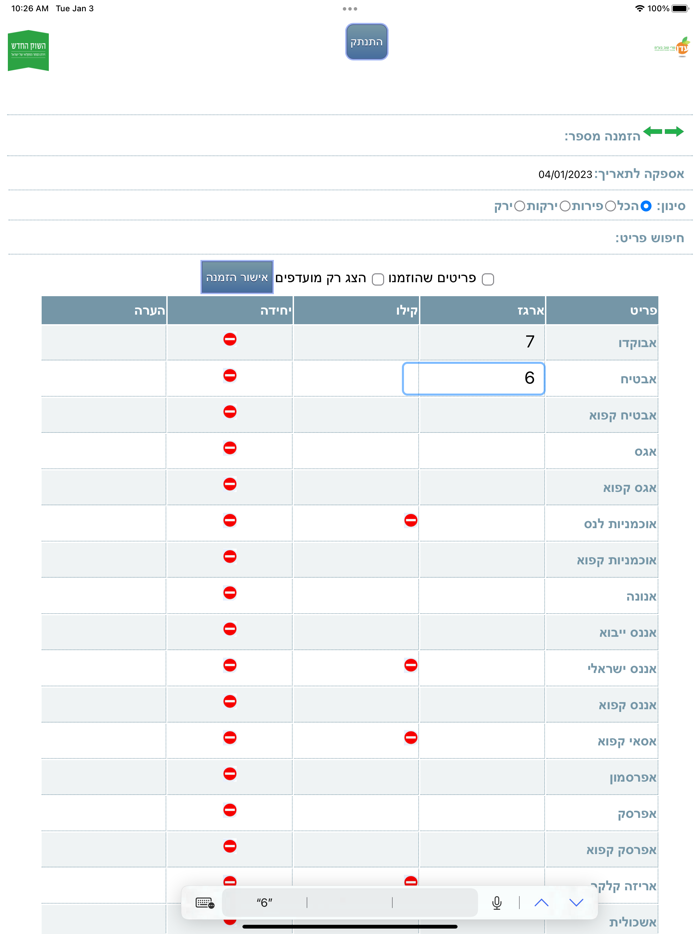Tap the "6" keyboard suggestion
This screenshot has width=700, height=934.
point(265,903)
